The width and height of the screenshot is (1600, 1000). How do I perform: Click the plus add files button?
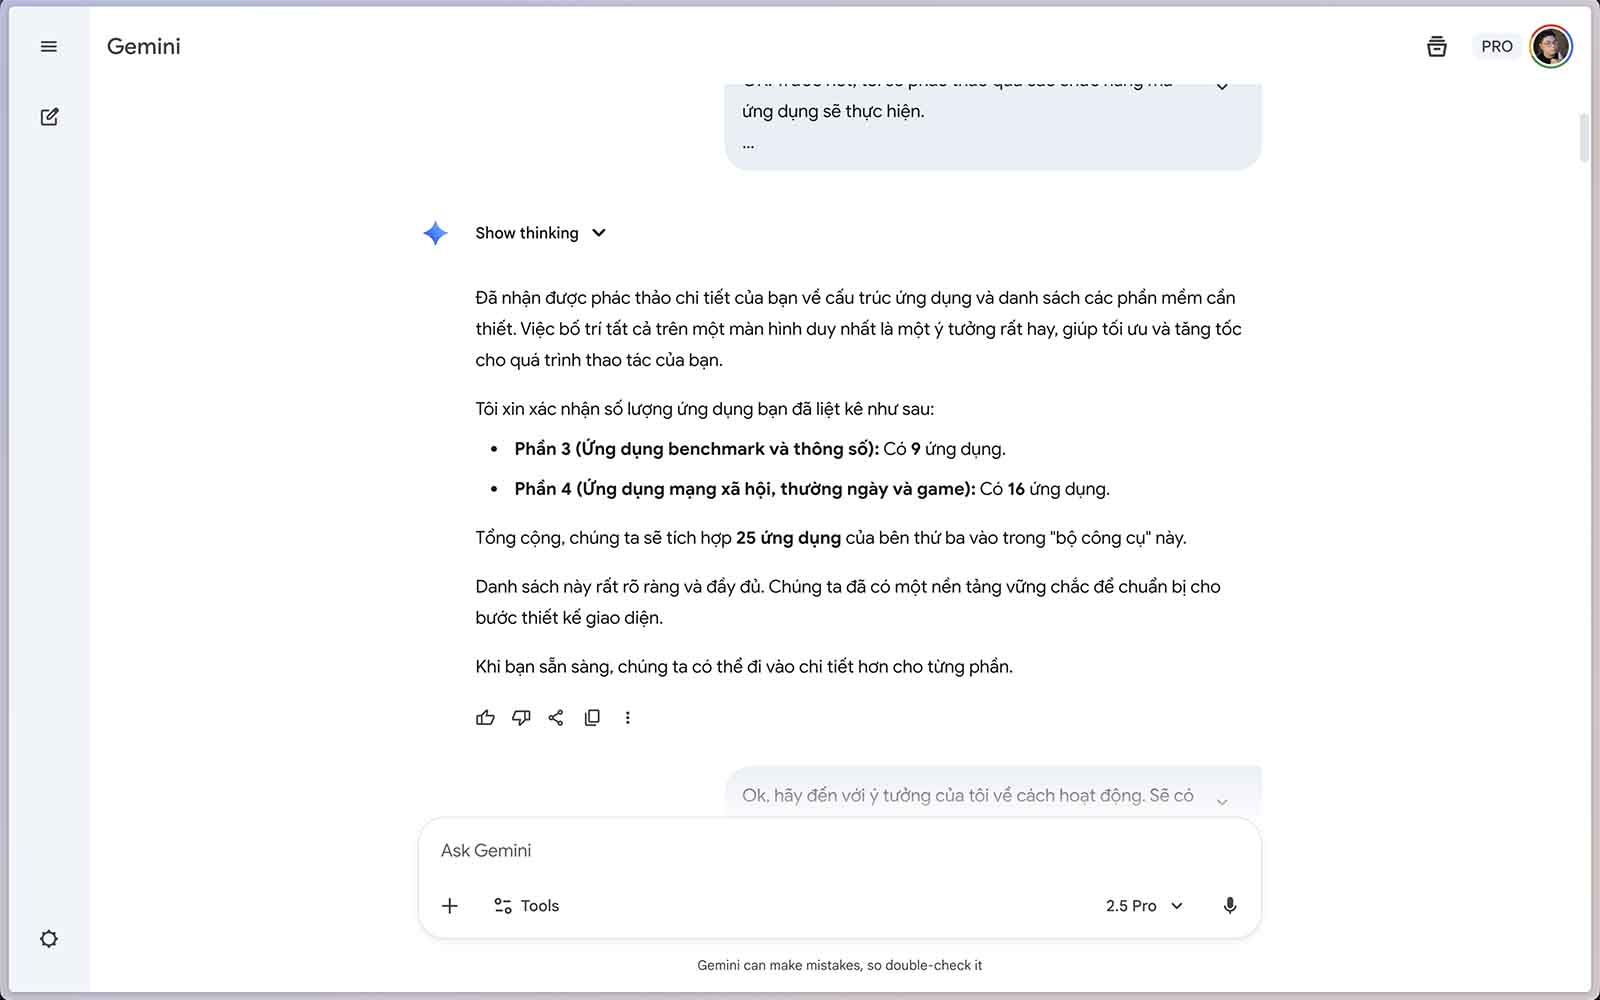pyautogui.click(x=450, y=906)
